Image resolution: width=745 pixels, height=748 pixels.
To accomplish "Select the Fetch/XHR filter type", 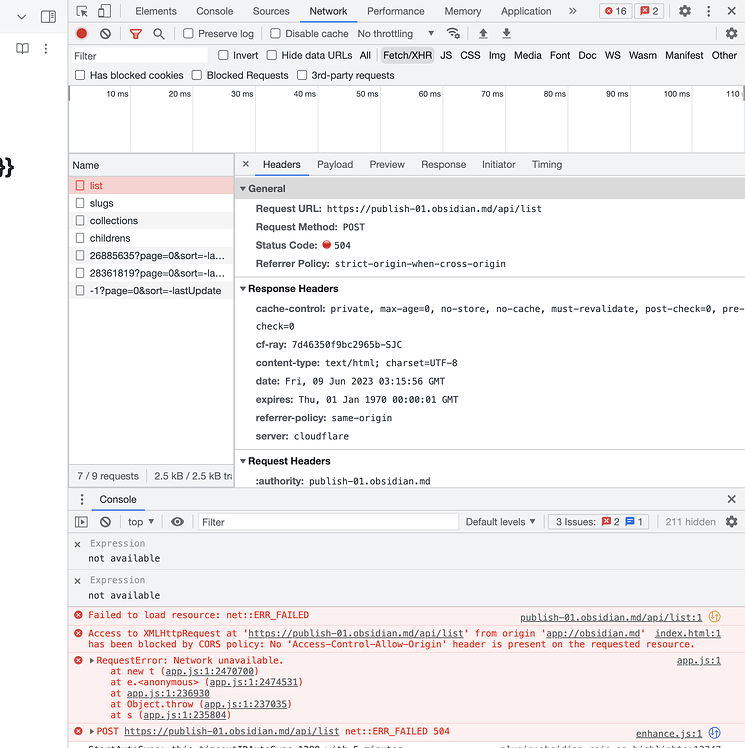I will point(407,55).
